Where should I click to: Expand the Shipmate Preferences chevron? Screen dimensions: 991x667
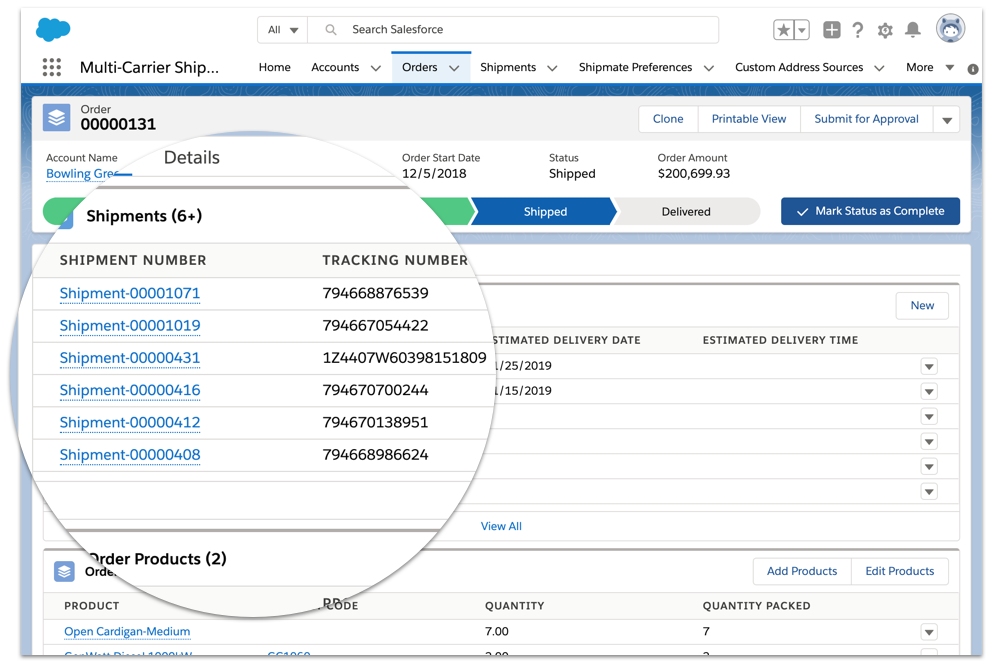[708, 68]
